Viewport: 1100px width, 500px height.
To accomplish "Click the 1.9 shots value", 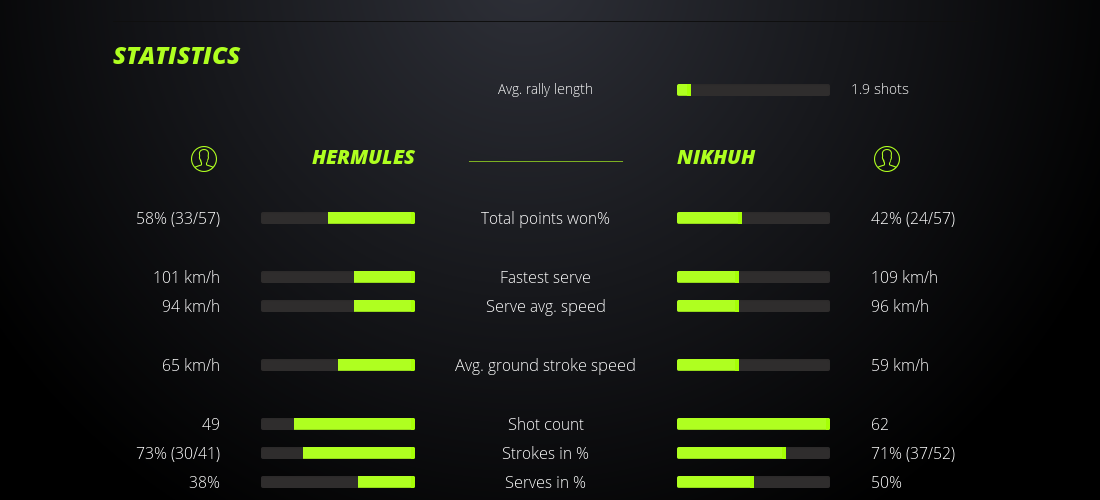I will click(x=880, y=89).
